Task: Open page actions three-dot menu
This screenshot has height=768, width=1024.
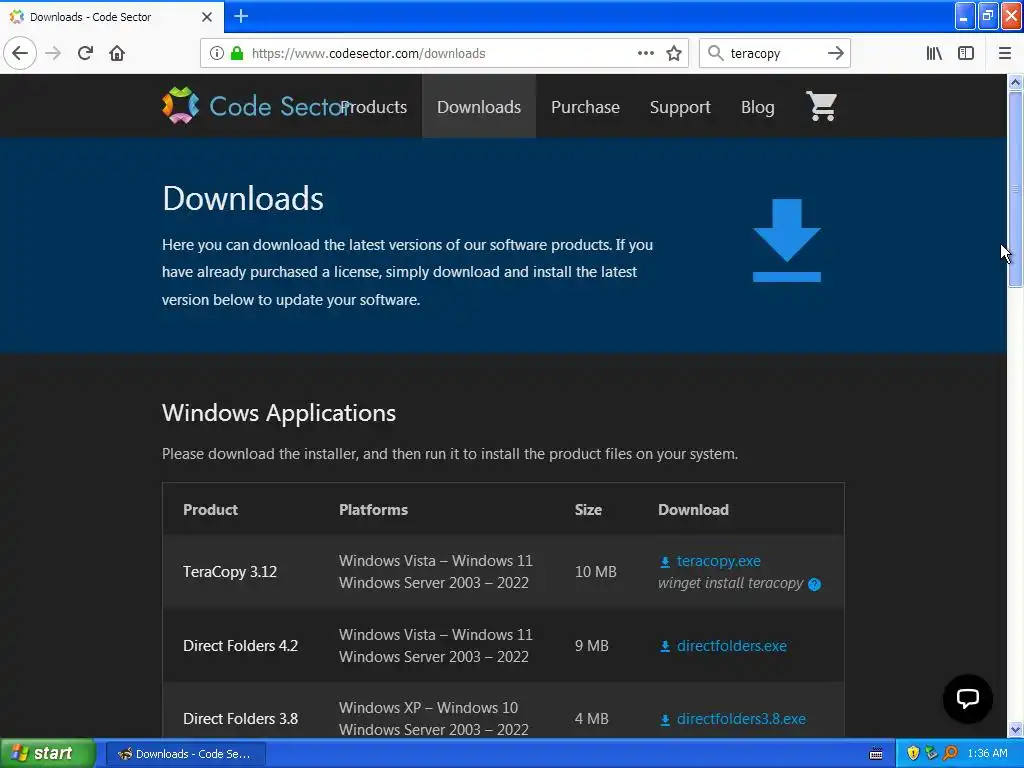Action: click(645, 53)
